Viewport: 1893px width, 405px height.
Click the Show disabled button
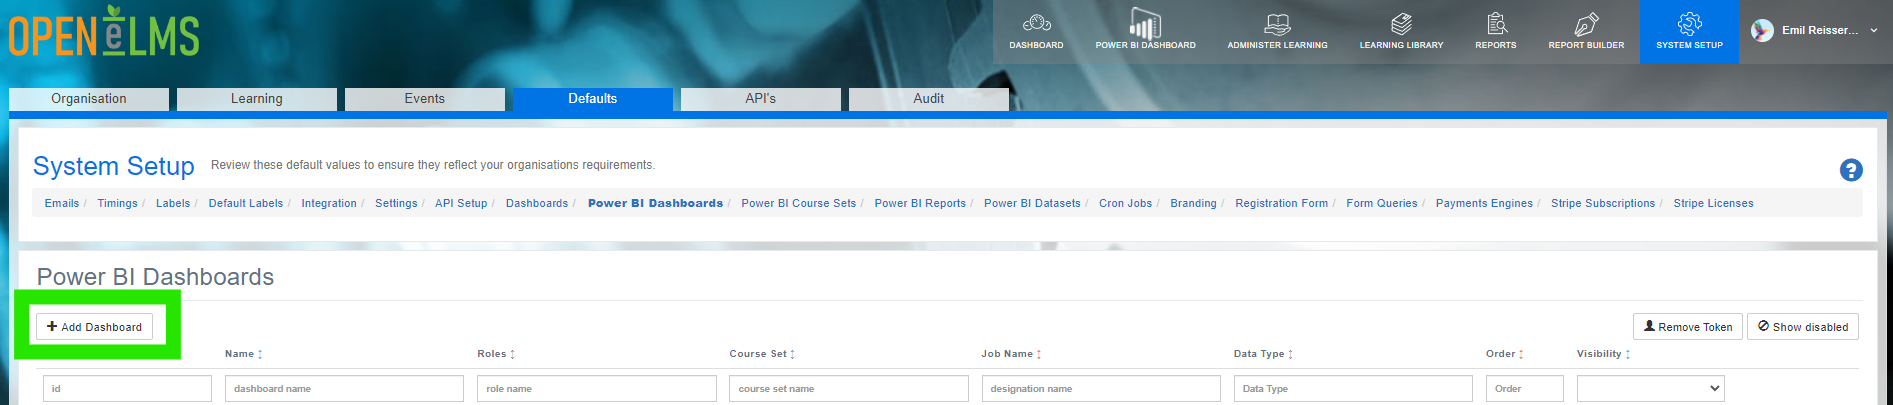pyautogui.click(x=1803, y=327)
